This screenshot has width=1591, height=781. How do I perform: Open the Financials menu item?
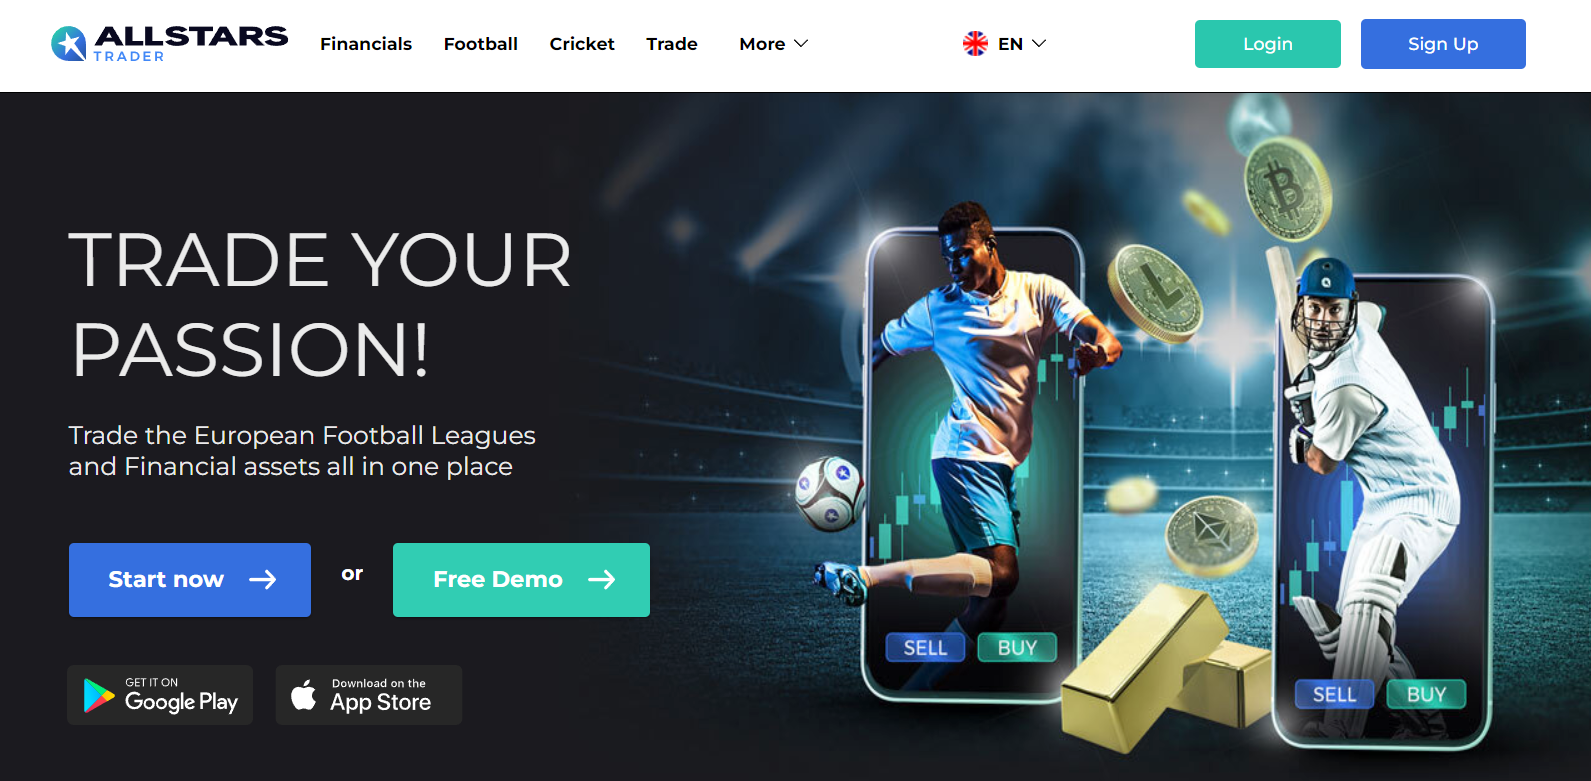[x=366, y=44]
